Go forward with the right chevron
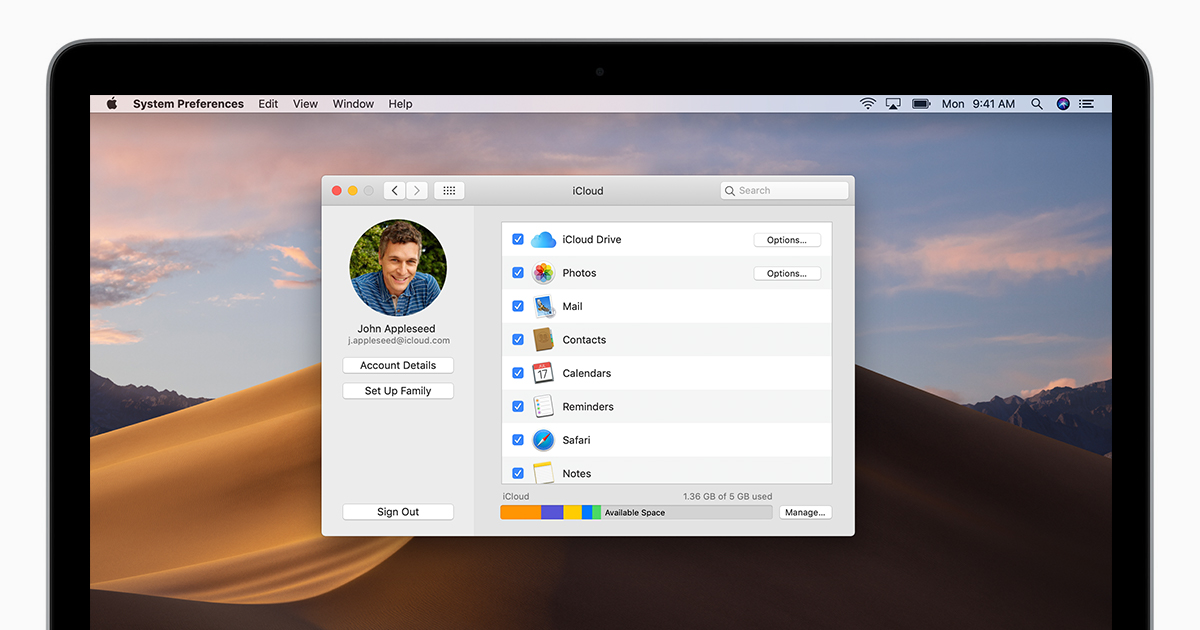Screen dimensions: 1200x630 coord(417,190)
